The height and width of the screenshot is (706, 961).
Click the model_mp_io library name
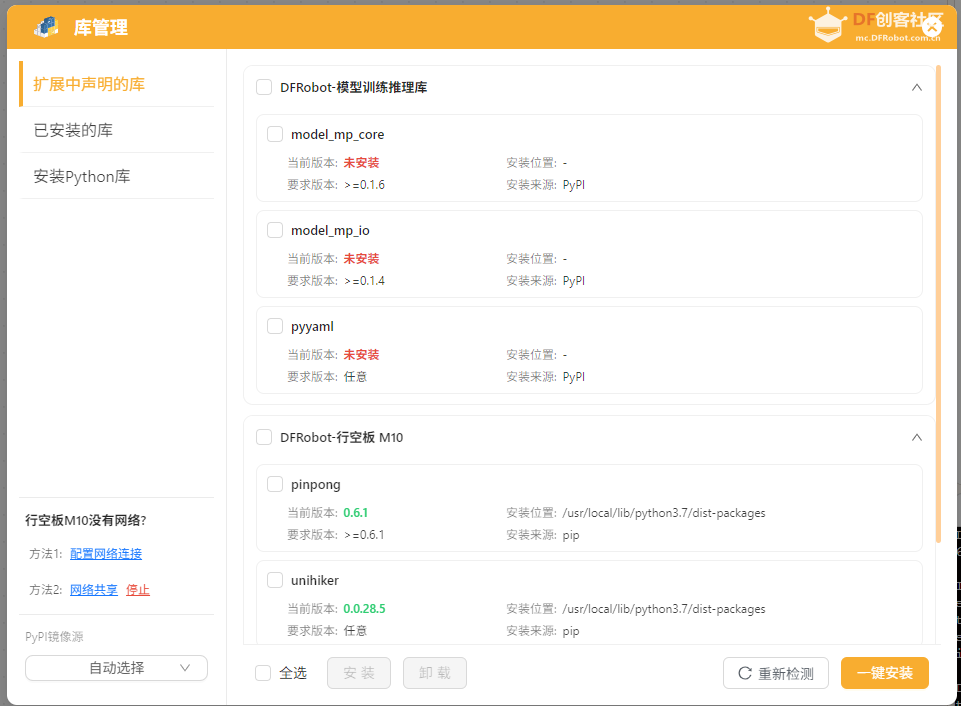[330, 230]
